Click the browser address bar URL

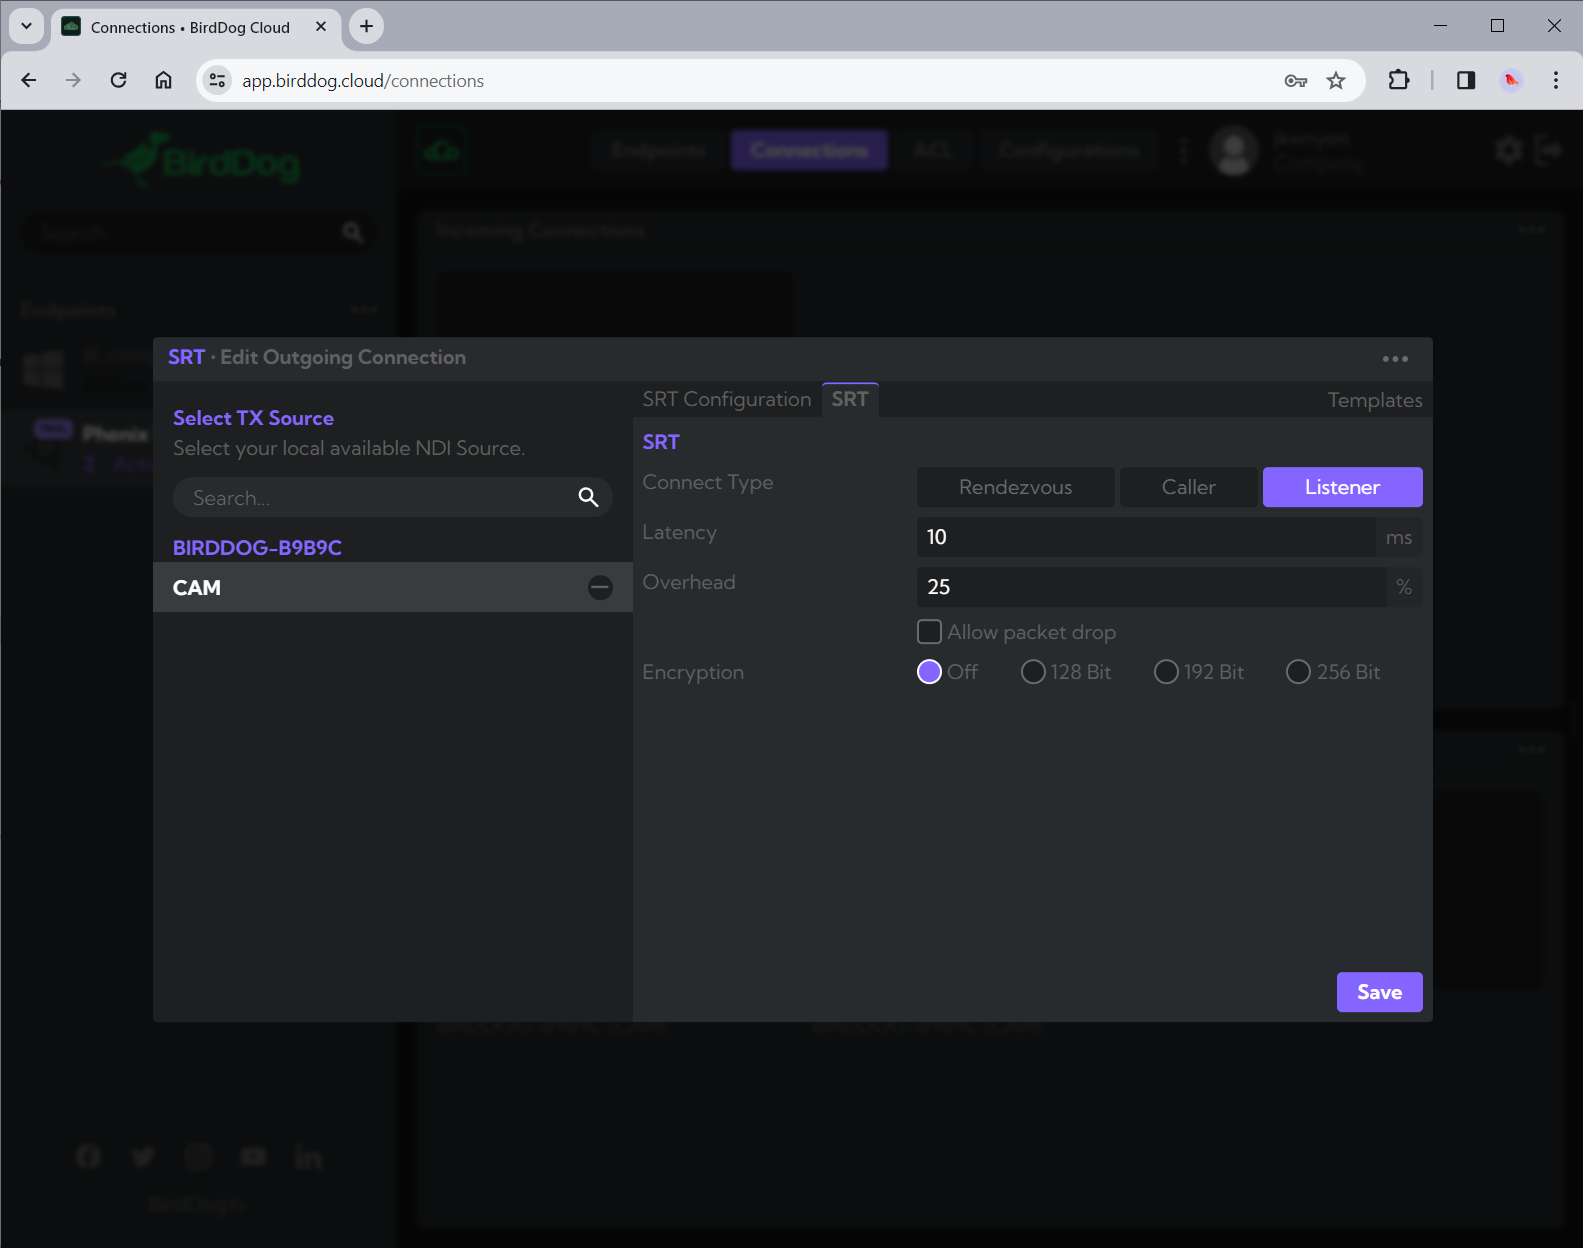point(363,81)
